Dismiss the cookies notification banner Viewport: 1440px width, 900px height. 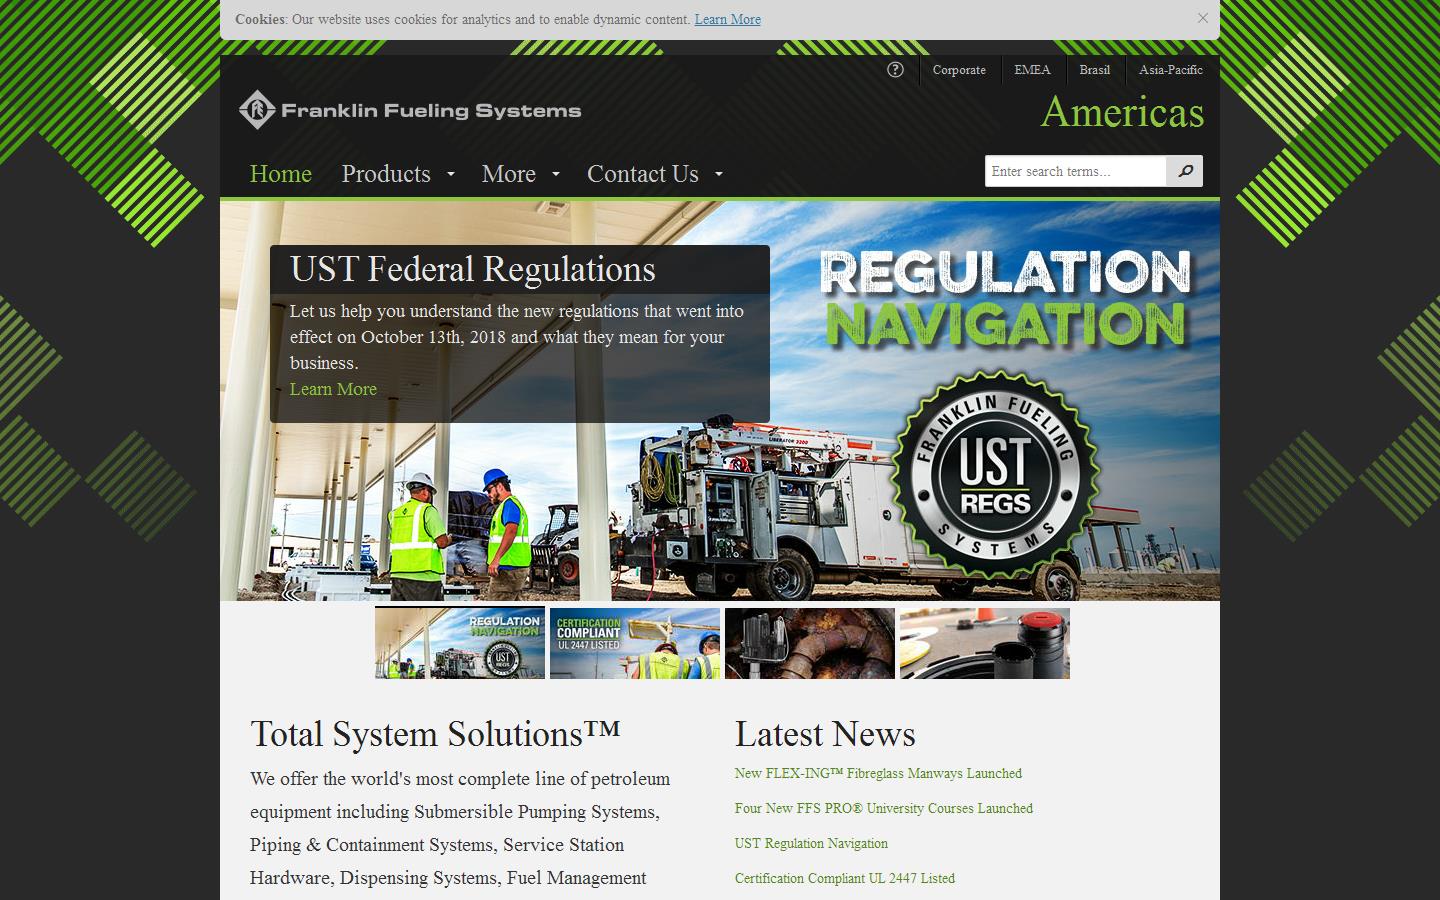pyautogui.click(x=1204, y=18)
